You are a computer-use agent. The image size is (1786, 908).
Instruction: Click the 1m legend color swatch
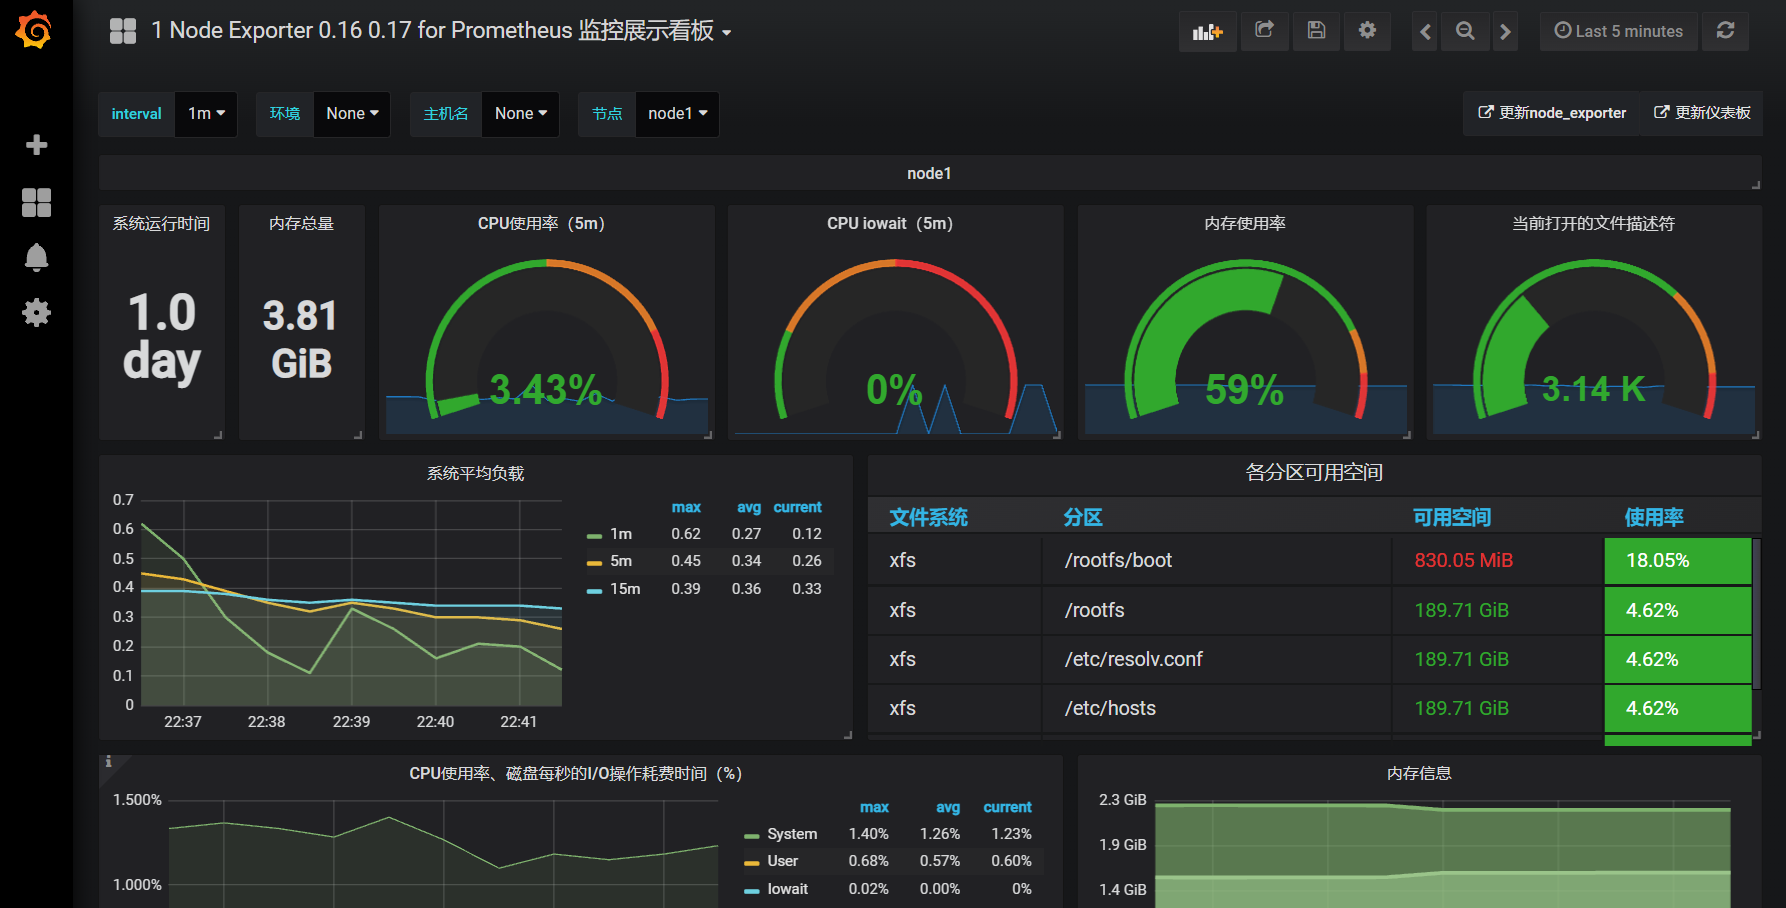(594, 536)
